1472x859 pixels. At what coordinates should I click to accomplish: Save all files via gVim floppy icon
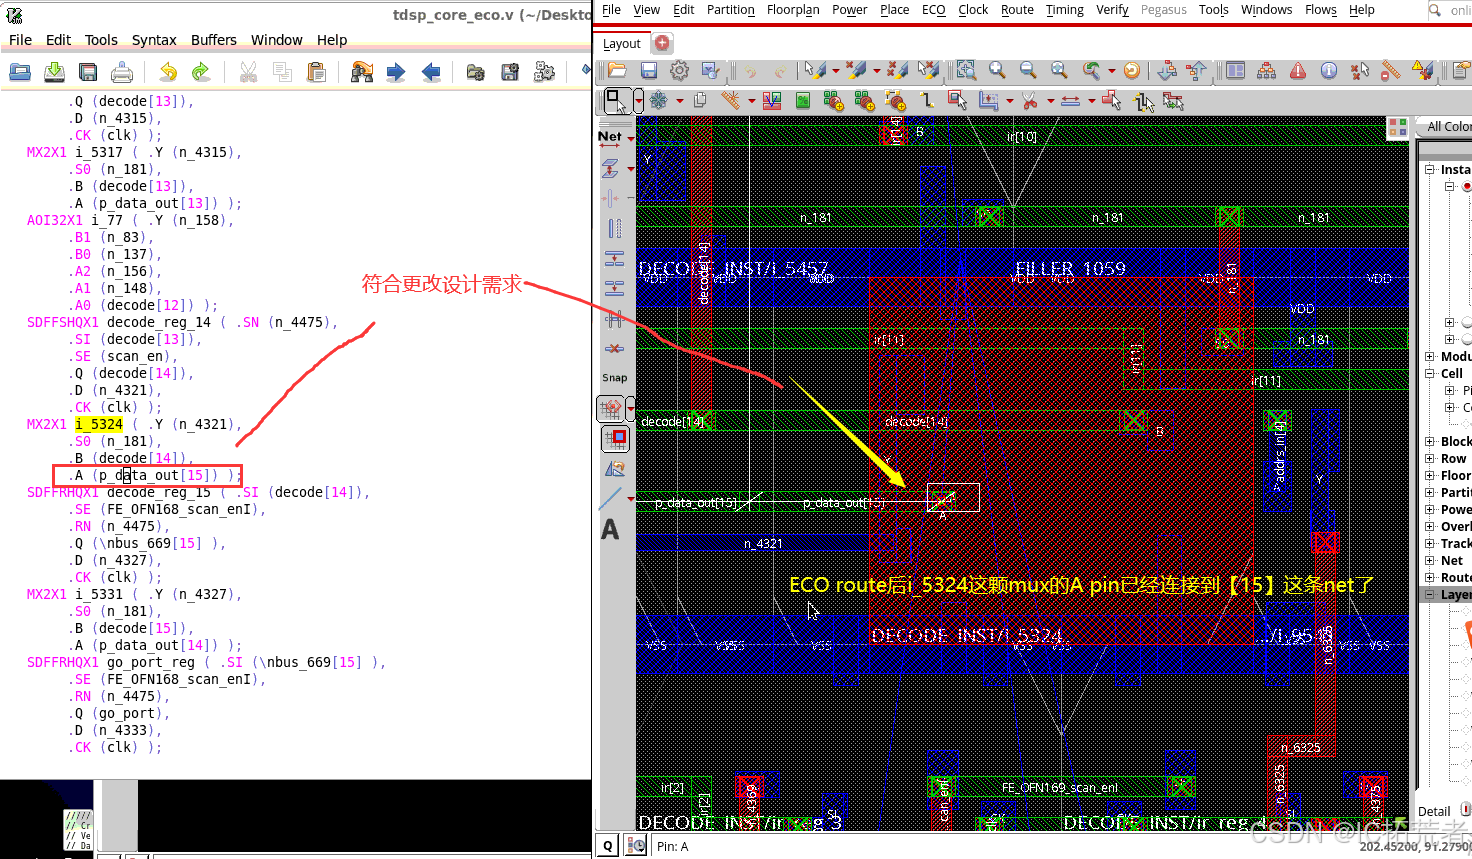tap(88, 72)
